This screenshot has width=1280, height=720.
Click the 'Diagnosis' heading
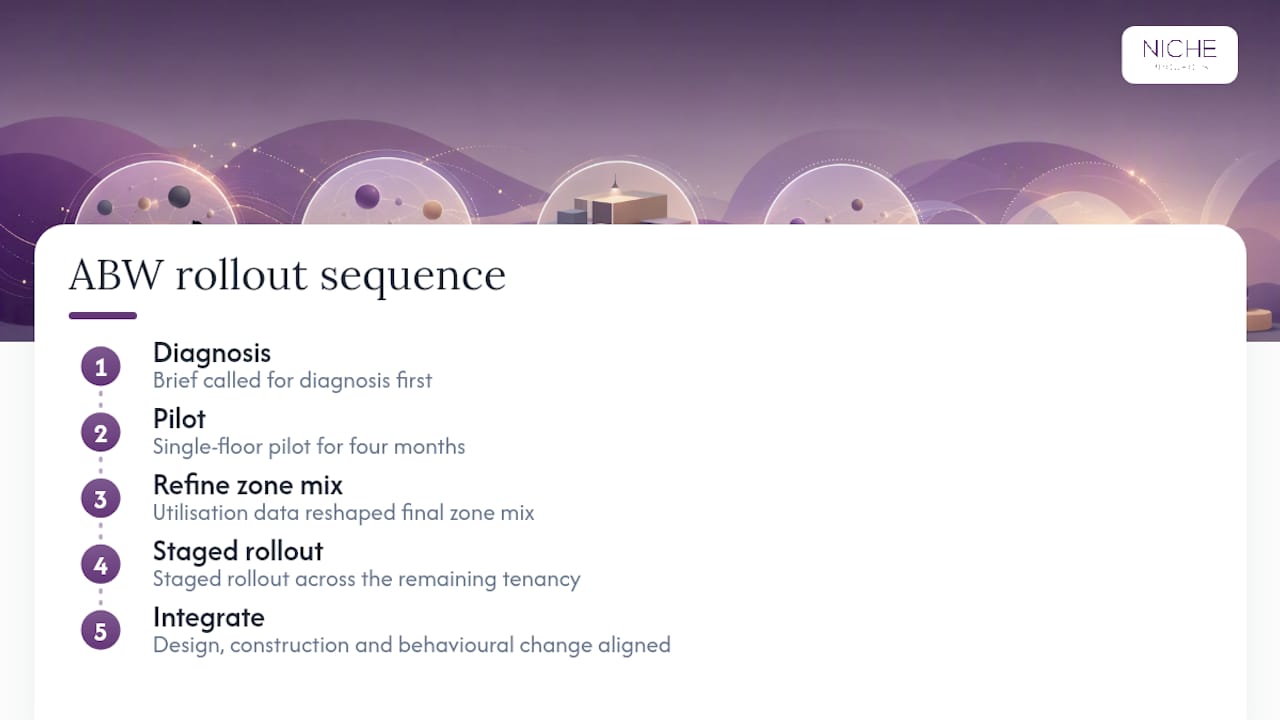[212, 353]
